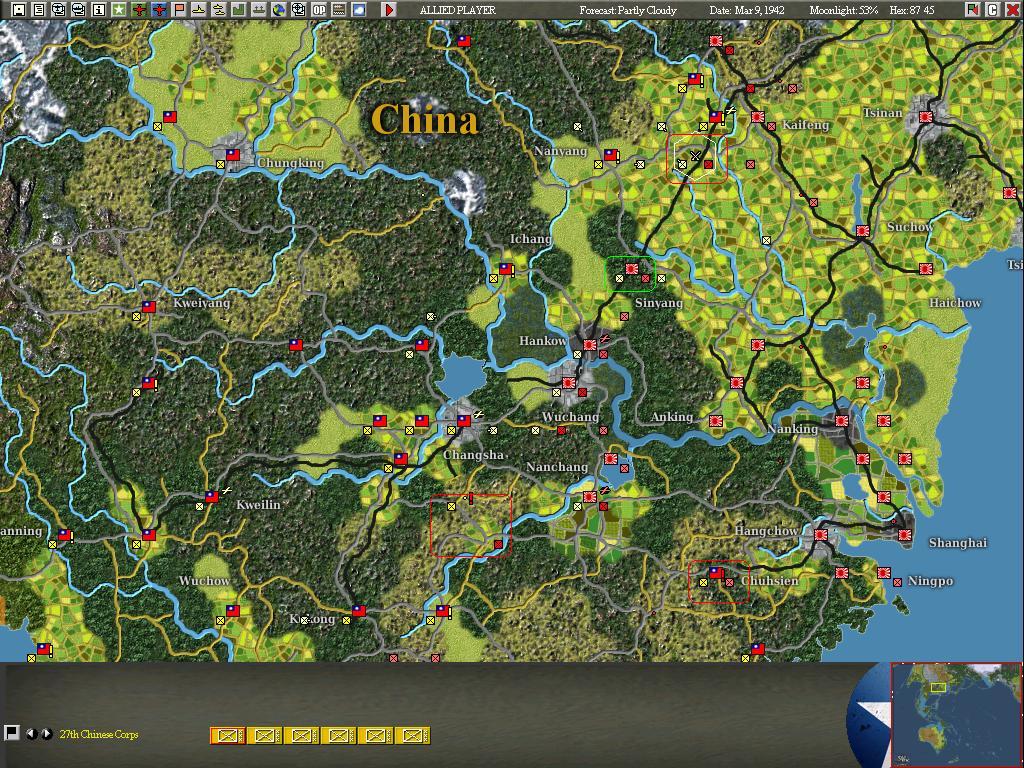Click the large 'China' map label
Screen dimensions: 1024x768
424,120
